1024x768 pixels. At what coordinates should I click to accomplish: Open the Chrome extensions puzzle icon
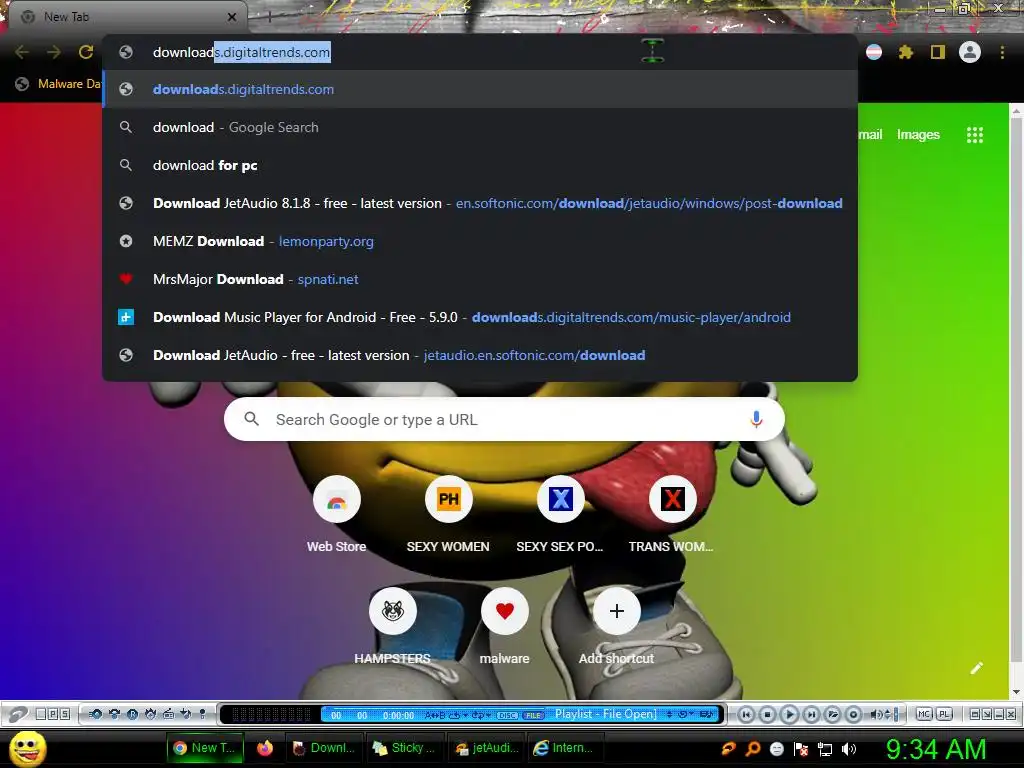(906, 52)
